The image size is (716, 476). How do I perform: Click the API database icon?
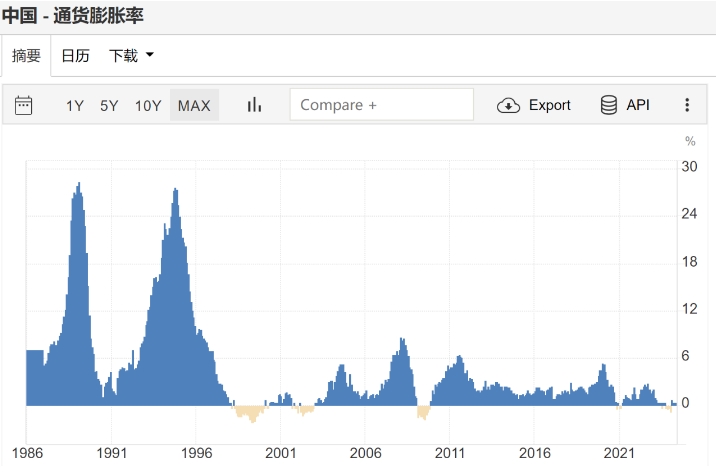click(608, 105)
